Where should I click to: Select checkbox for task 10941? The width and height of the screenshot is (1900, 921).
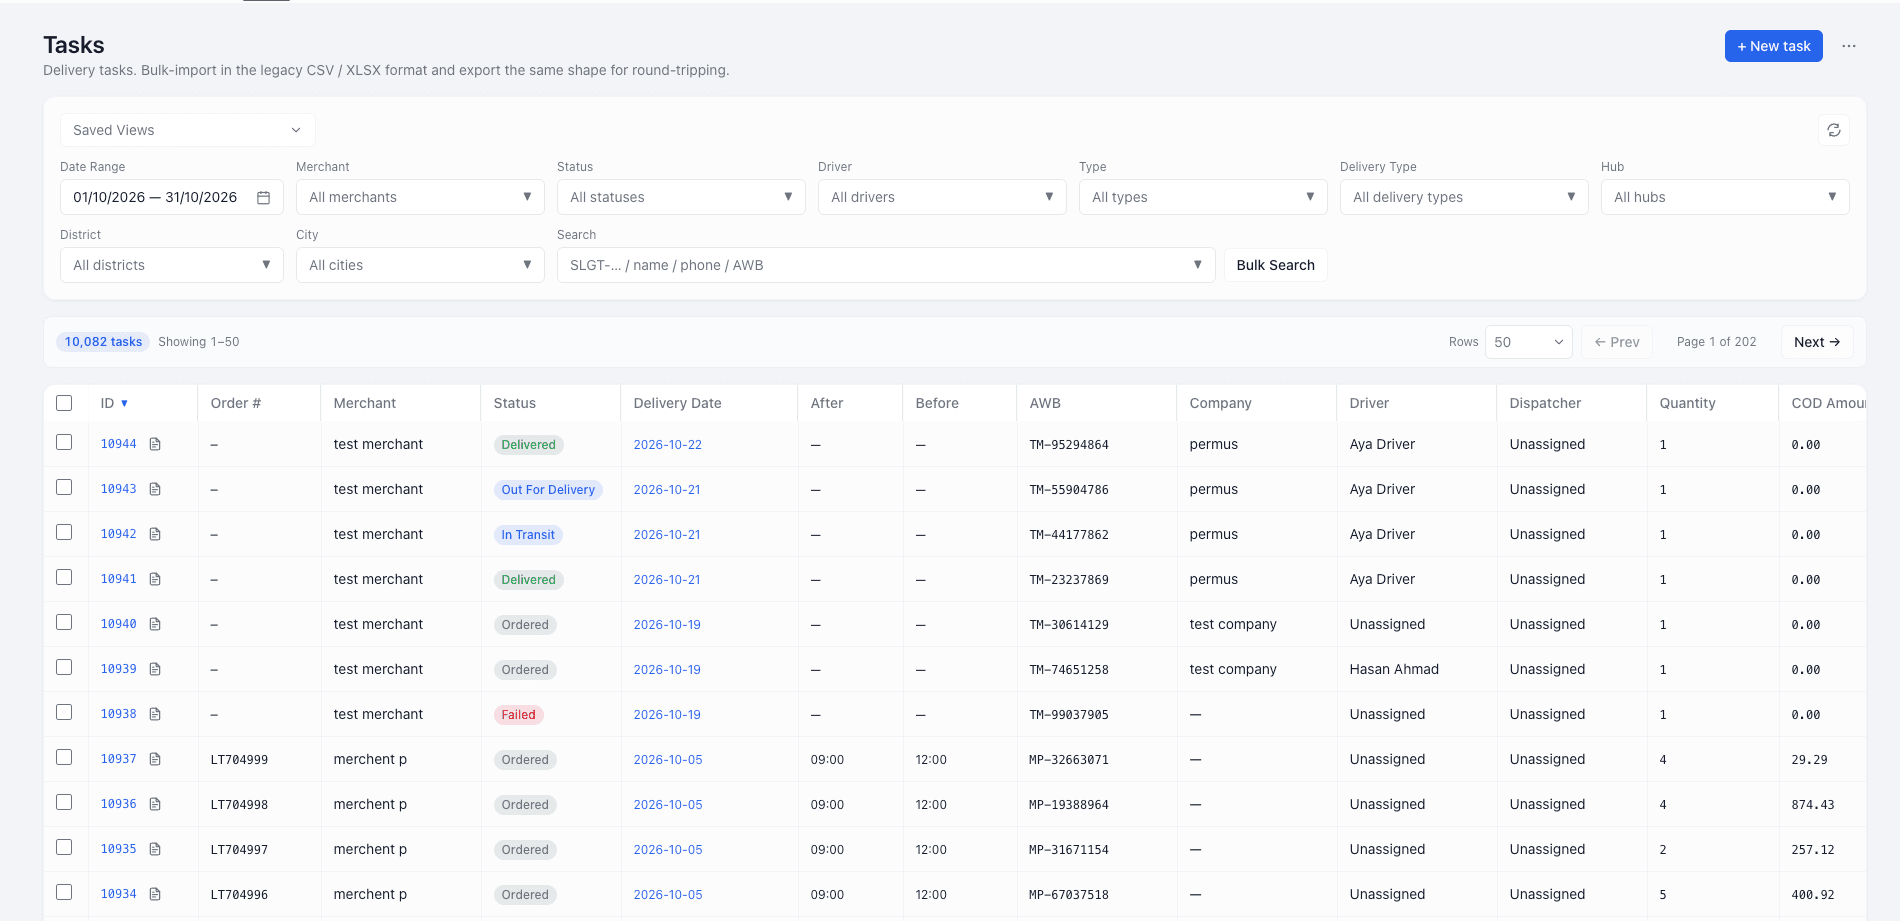[x=64, y=577]
